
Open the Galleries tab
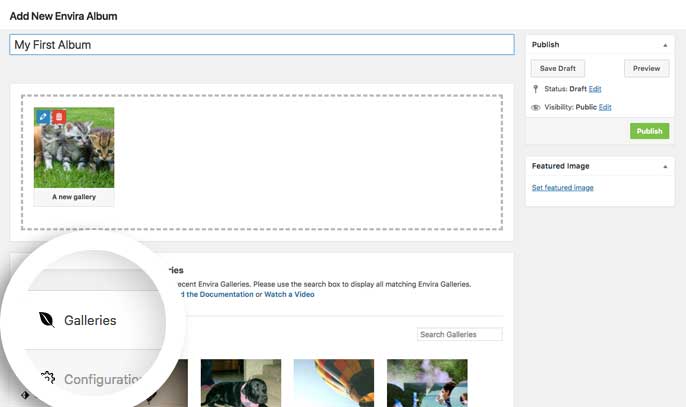pyautogui.click(x=90, y=320)
